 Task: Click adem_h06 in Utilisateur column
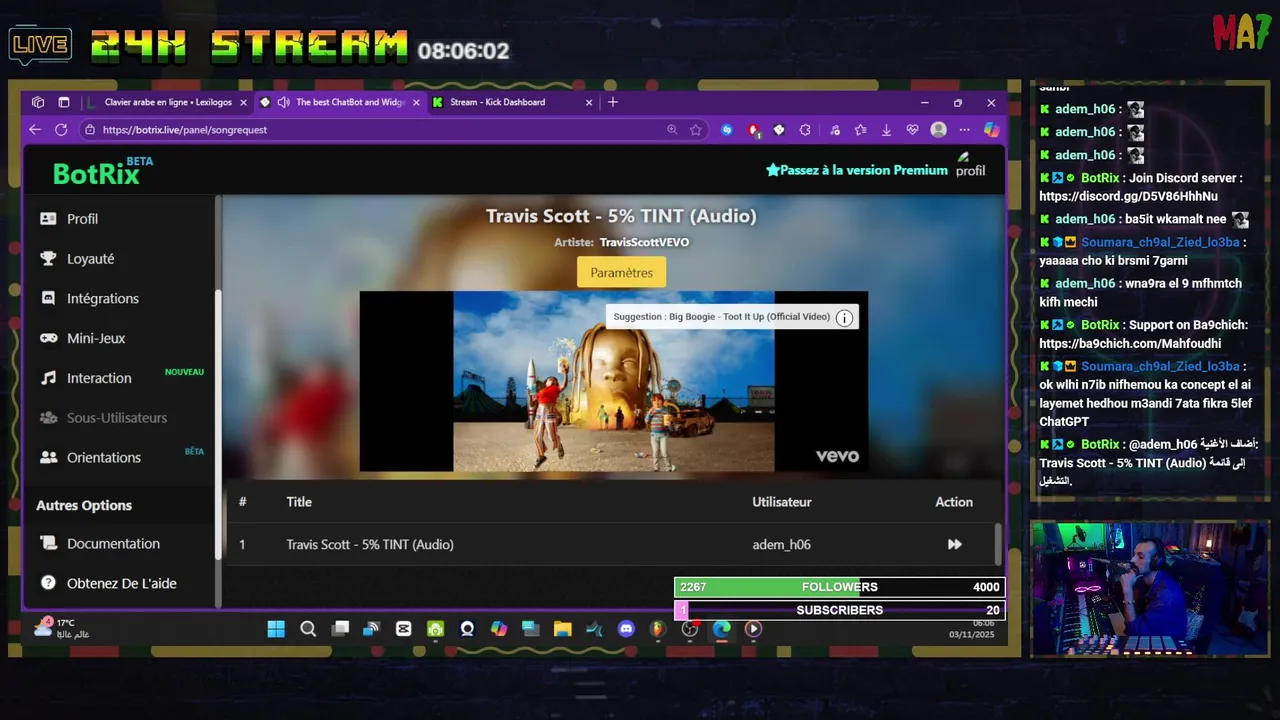click(781, 544)
